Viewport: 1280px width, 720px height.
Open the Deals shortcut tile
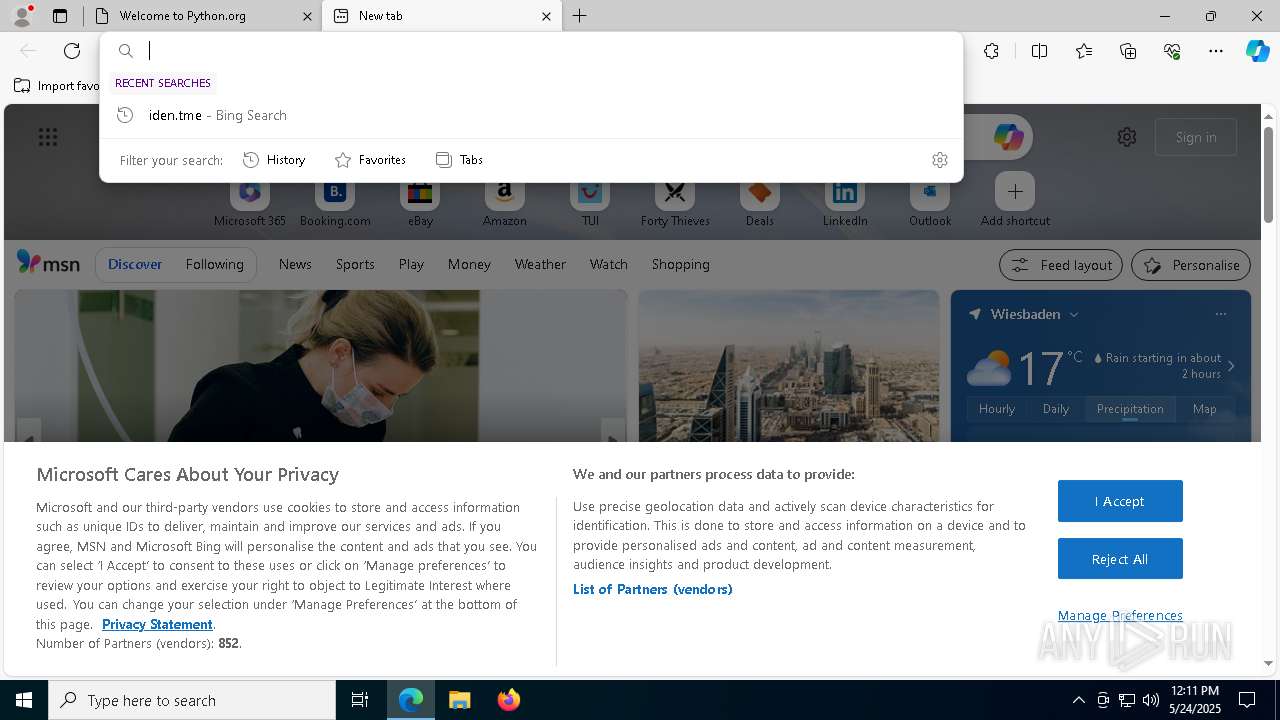tap(760, 201)
